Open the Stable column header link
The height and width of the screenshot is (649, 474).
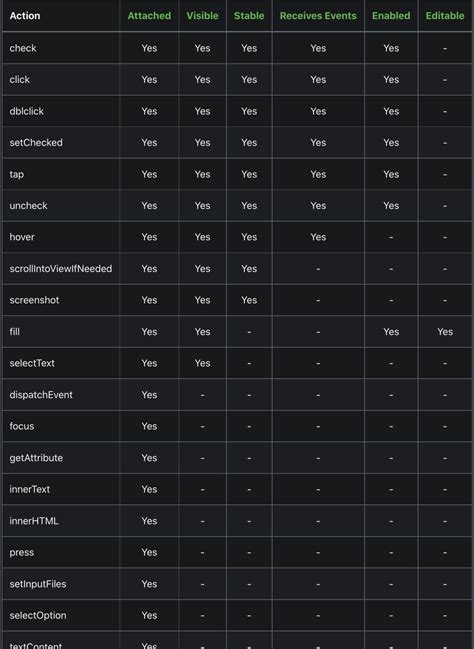click(x=249, y=16)
